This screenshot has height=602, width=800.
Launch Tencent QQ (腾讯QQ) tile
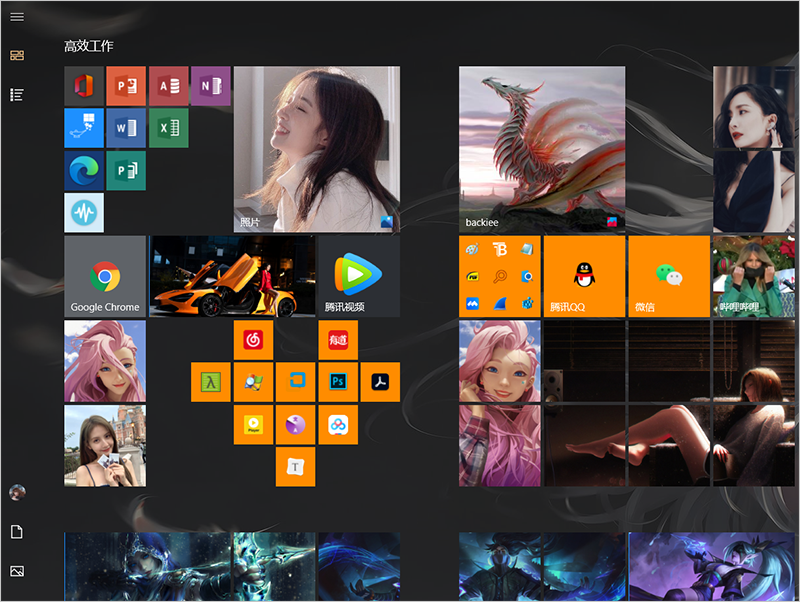583,277
